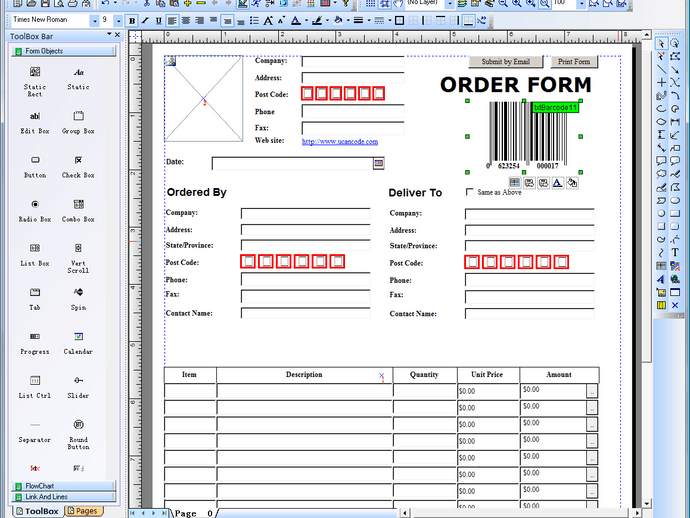690x518 pixels.
Task: Select the Check Box form object
Action: 78,167
